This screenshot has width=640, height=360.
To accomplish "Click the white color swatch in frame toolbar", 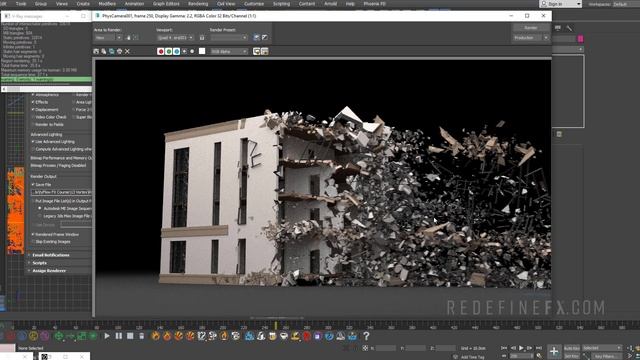I will point(202,51).
